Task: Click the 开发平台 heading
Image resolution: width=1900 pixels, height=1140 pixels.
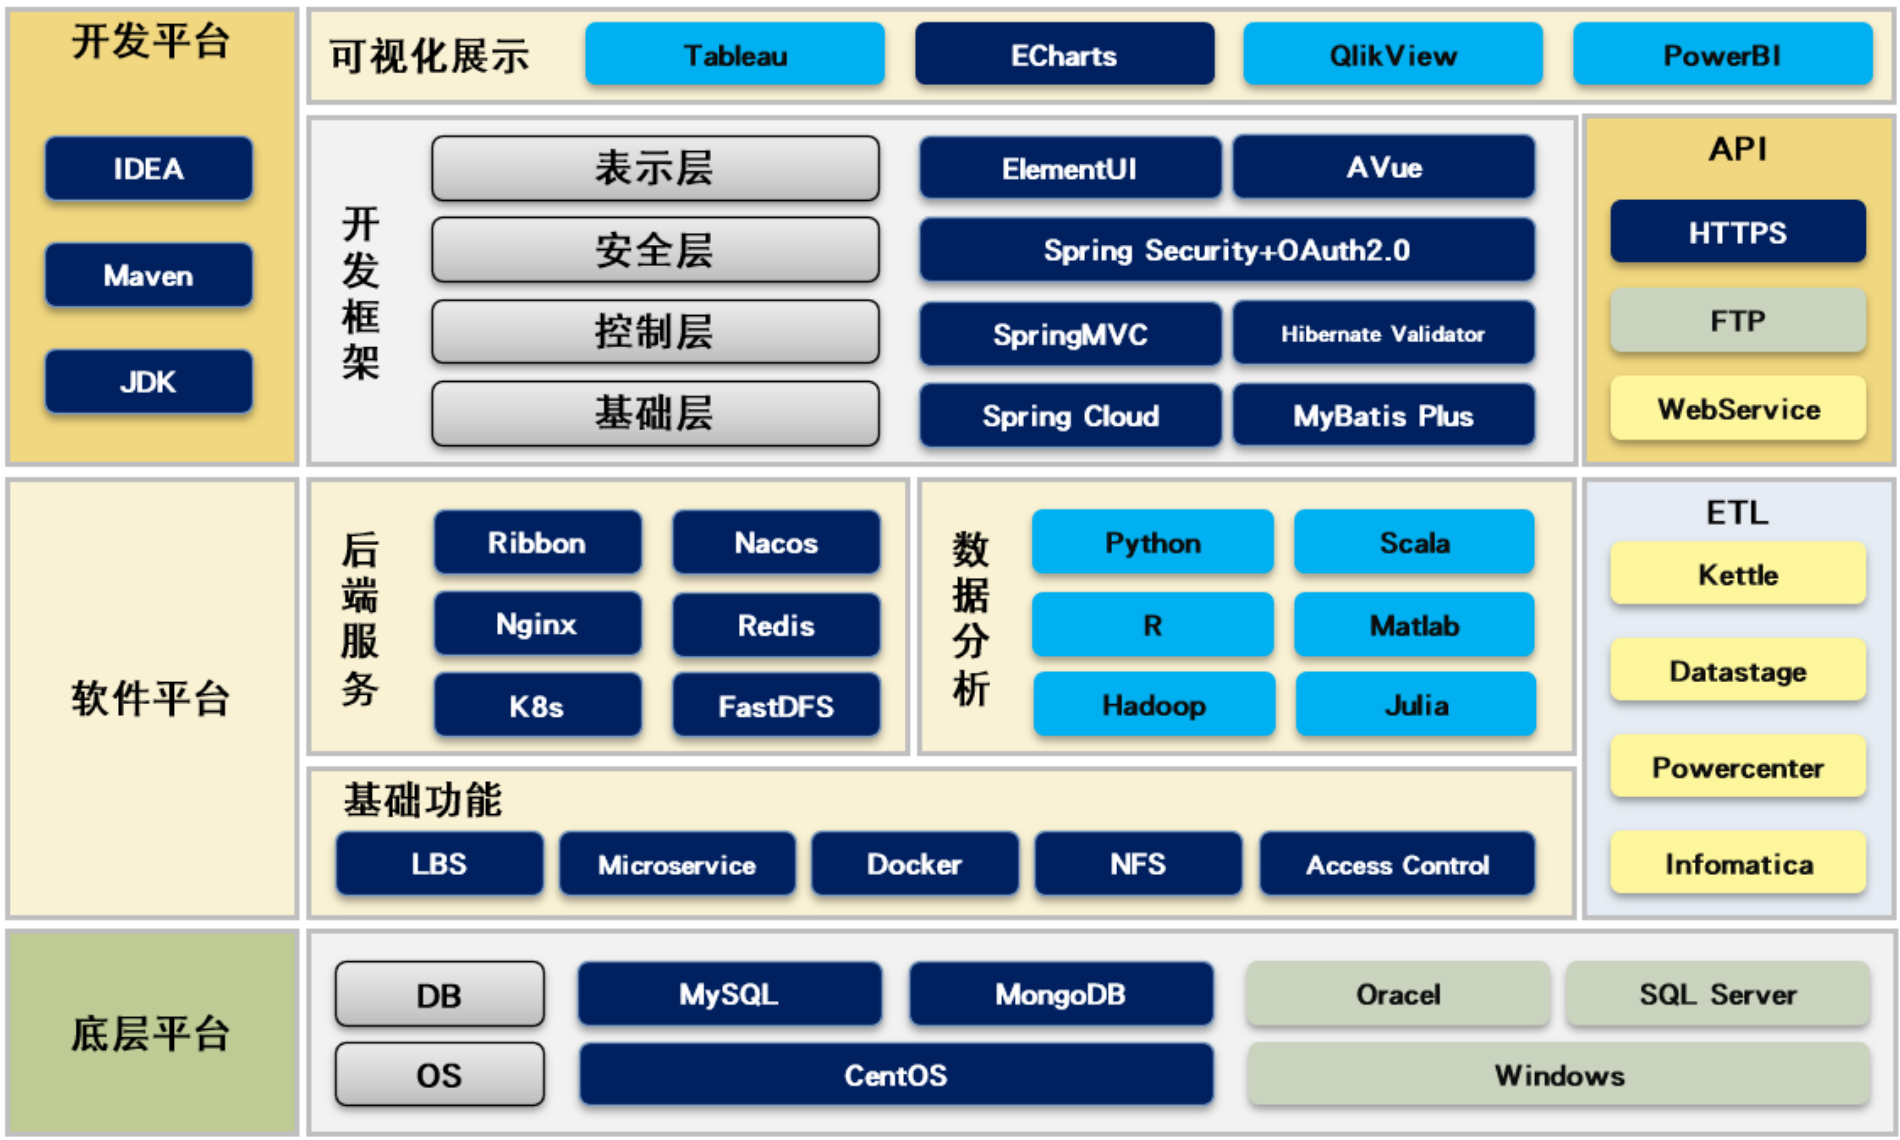Action: click(151, 42)
